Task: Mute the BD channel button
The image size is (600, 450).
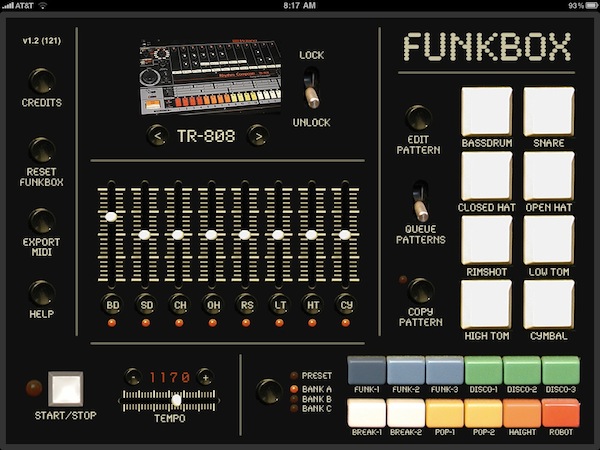Action: coord(112,305)
